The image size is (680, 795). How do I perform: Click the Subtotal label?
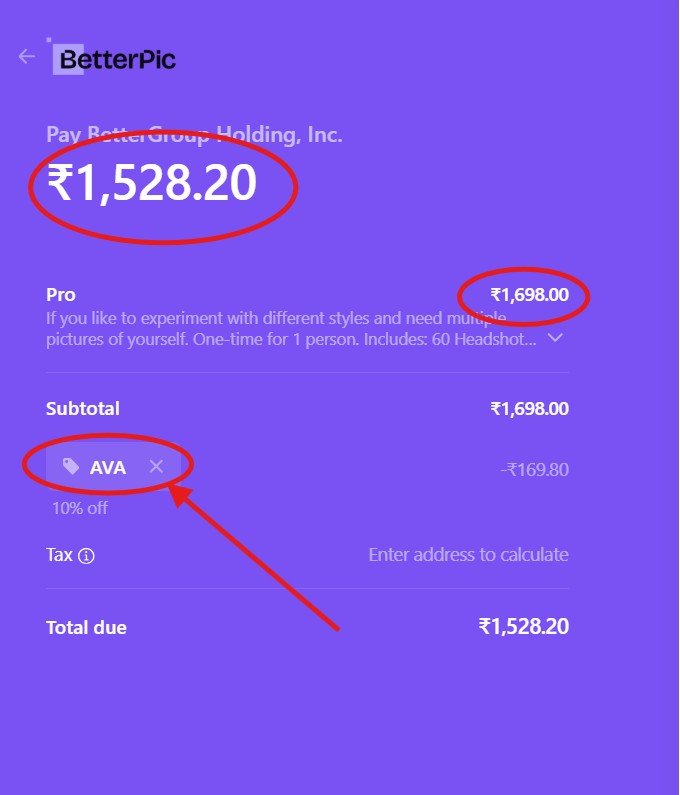(83, 408)
